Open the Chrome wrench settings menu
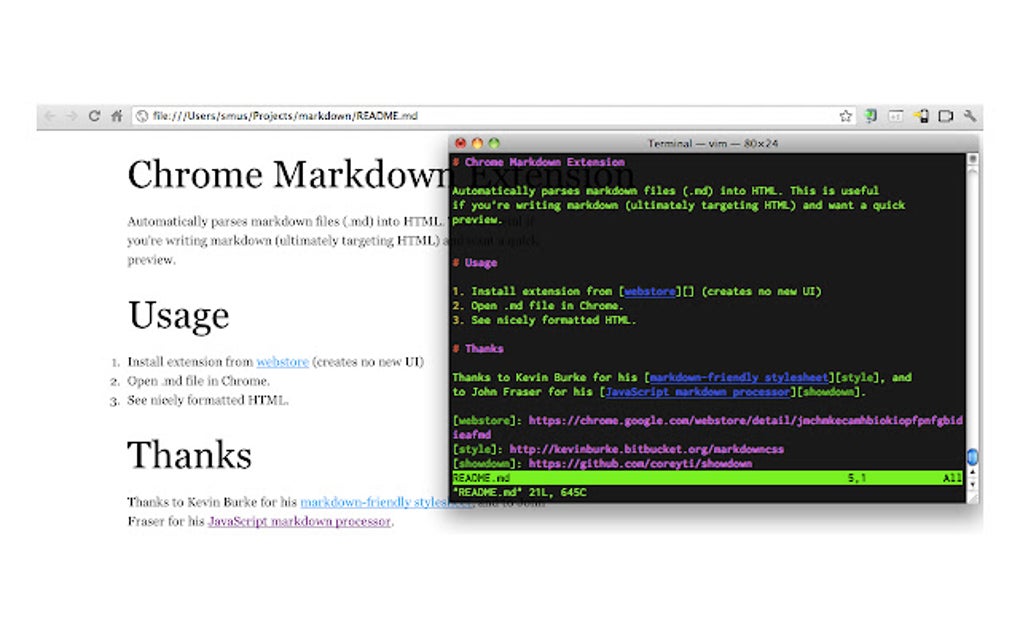The width and height of the screenshot is (1020, 638). pos(968,115)
